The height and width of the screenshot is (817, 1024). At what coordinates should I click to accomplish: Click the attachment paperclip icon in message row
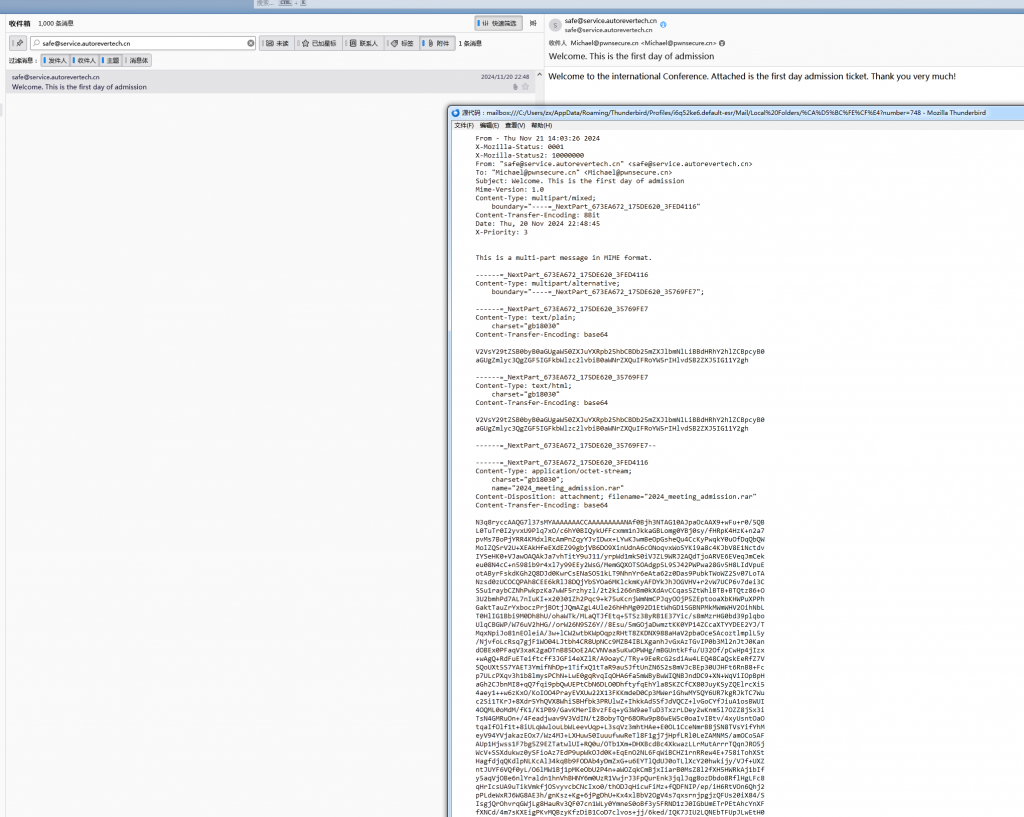[515, 87]
